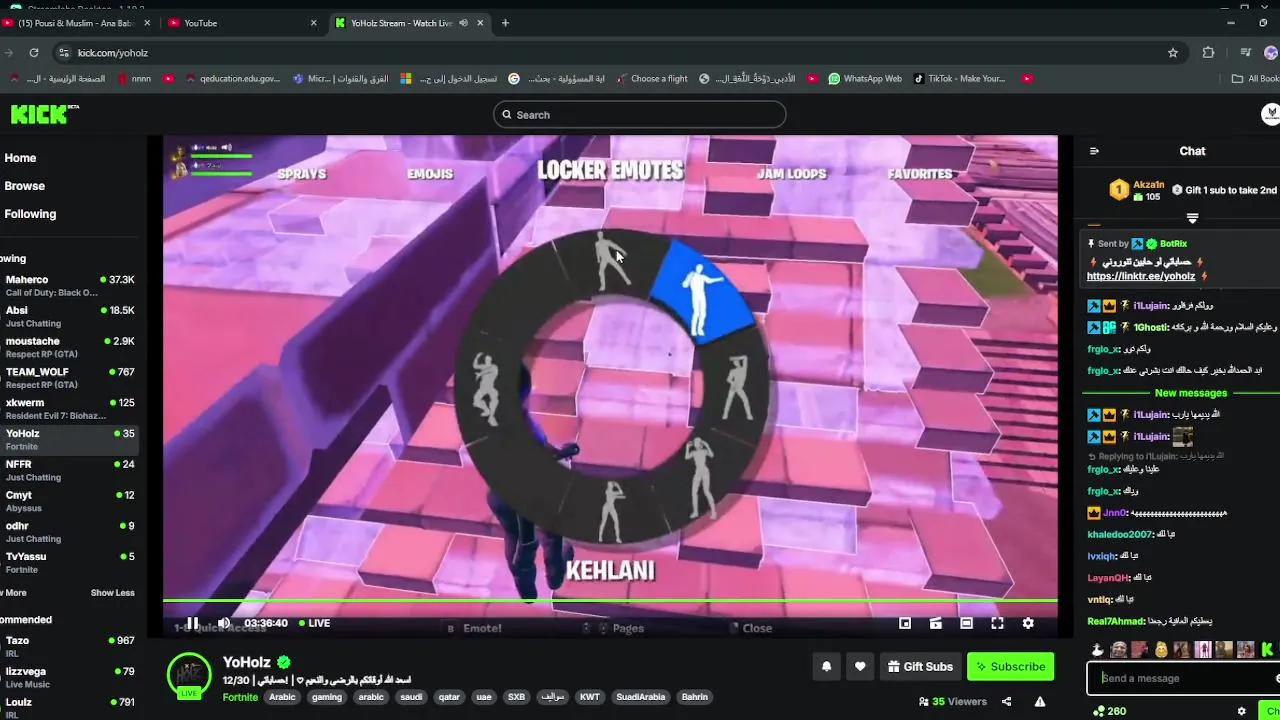Open a new browser tab
This screenshot has width=1280, height=720.
(505, 23)
